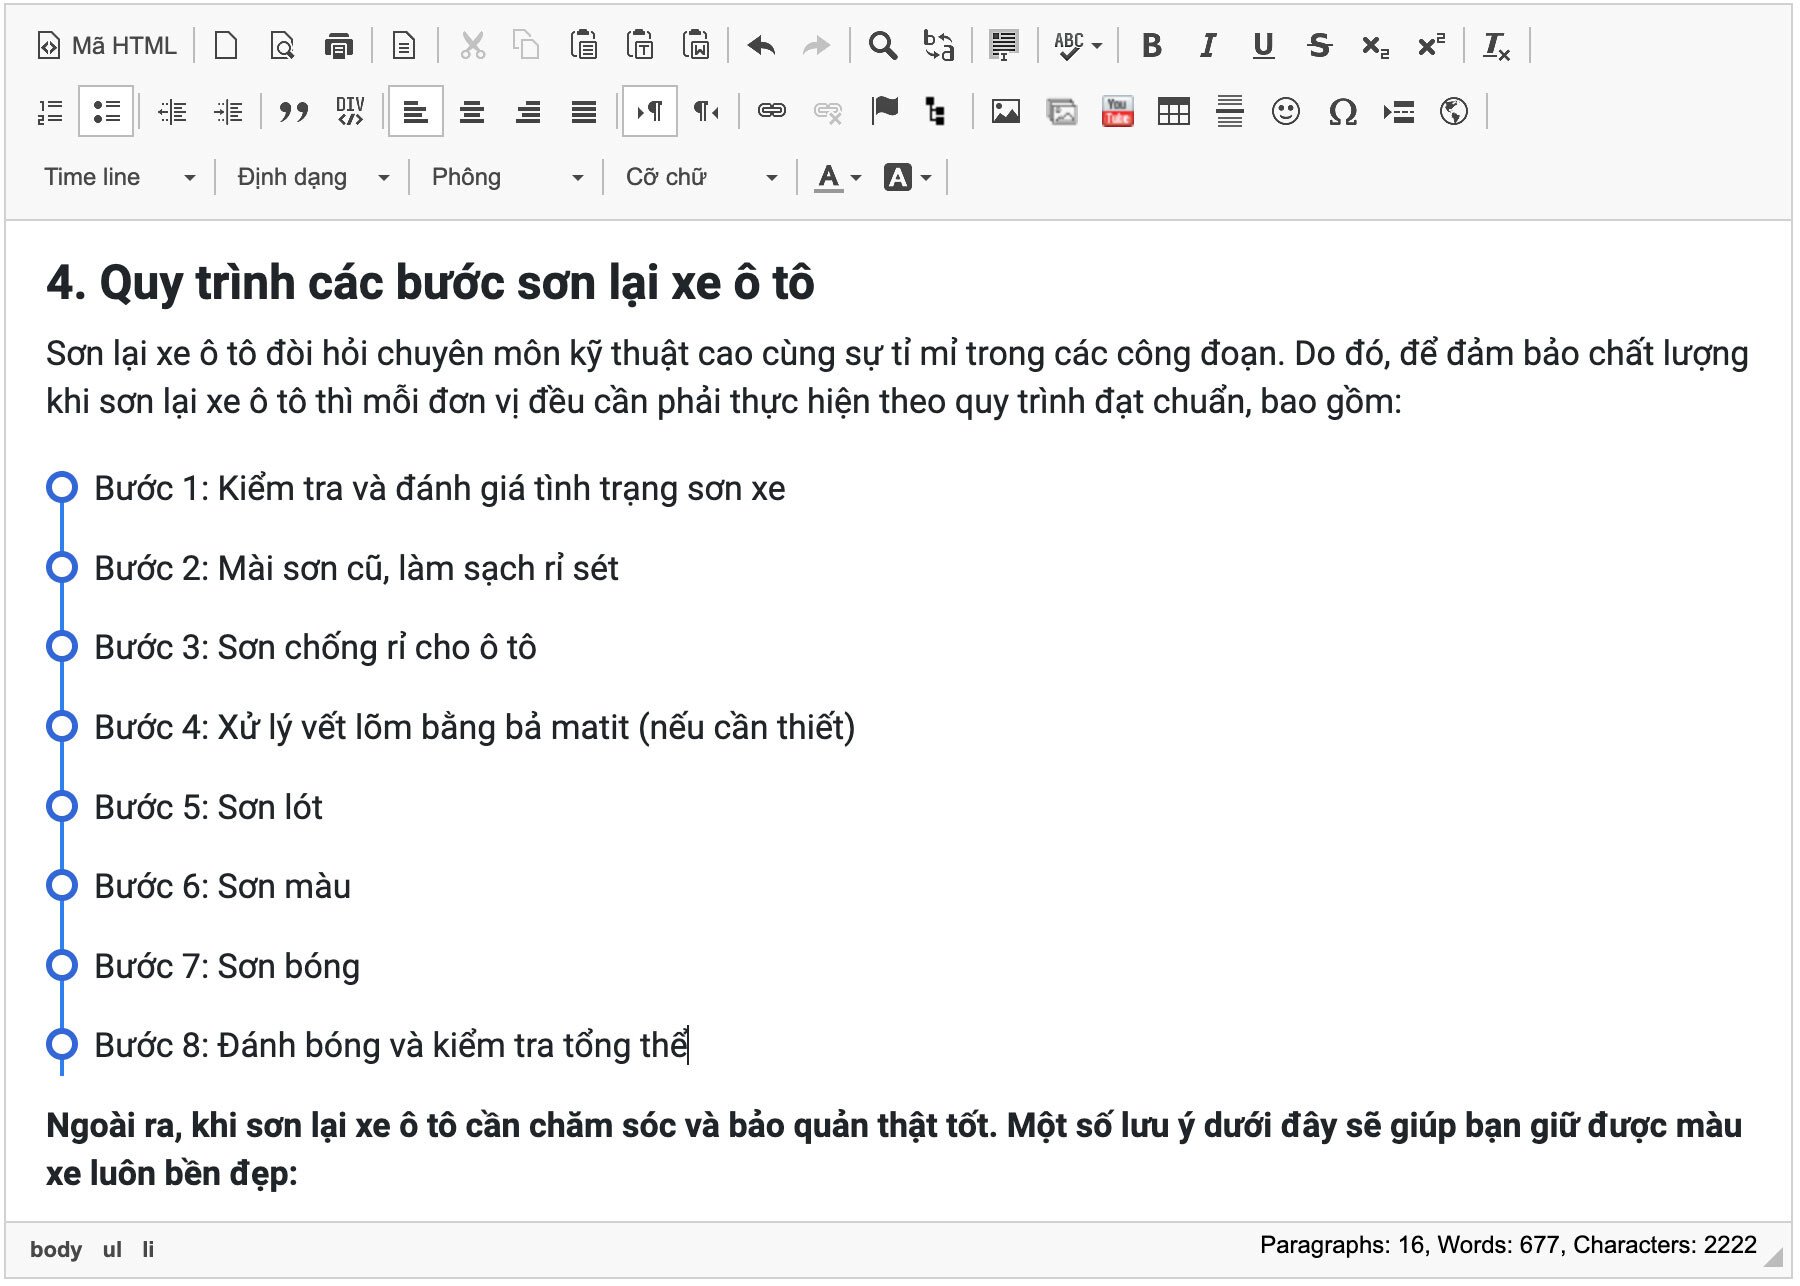This screenshot has width=1800, height=1286.
Task: Insert an anchor using the flag icon
Action: coord(884,111)
